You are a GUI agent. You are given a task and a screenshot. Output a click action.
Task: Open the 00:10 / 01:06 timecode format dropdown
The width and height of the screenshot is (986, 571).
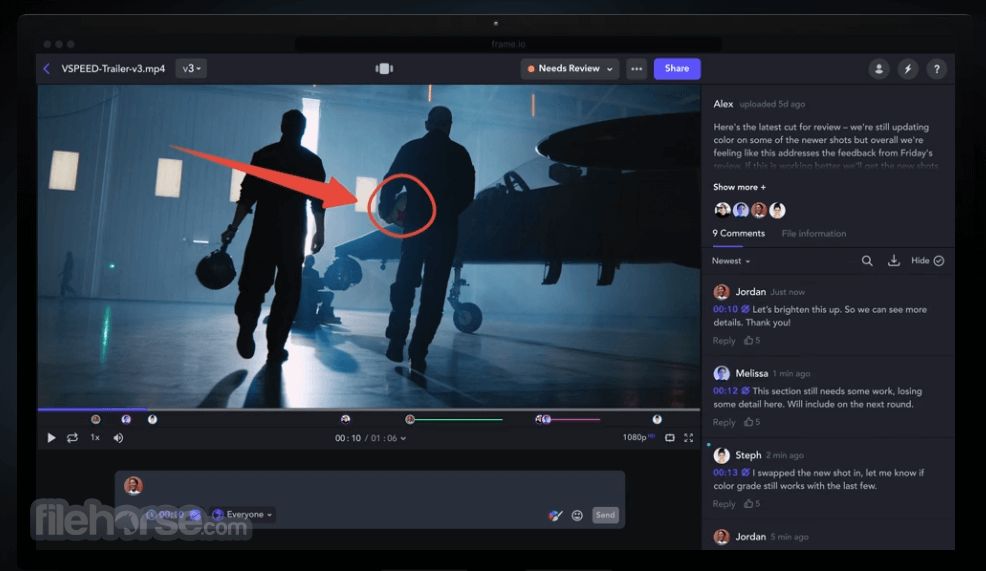[x=370, y=438]
